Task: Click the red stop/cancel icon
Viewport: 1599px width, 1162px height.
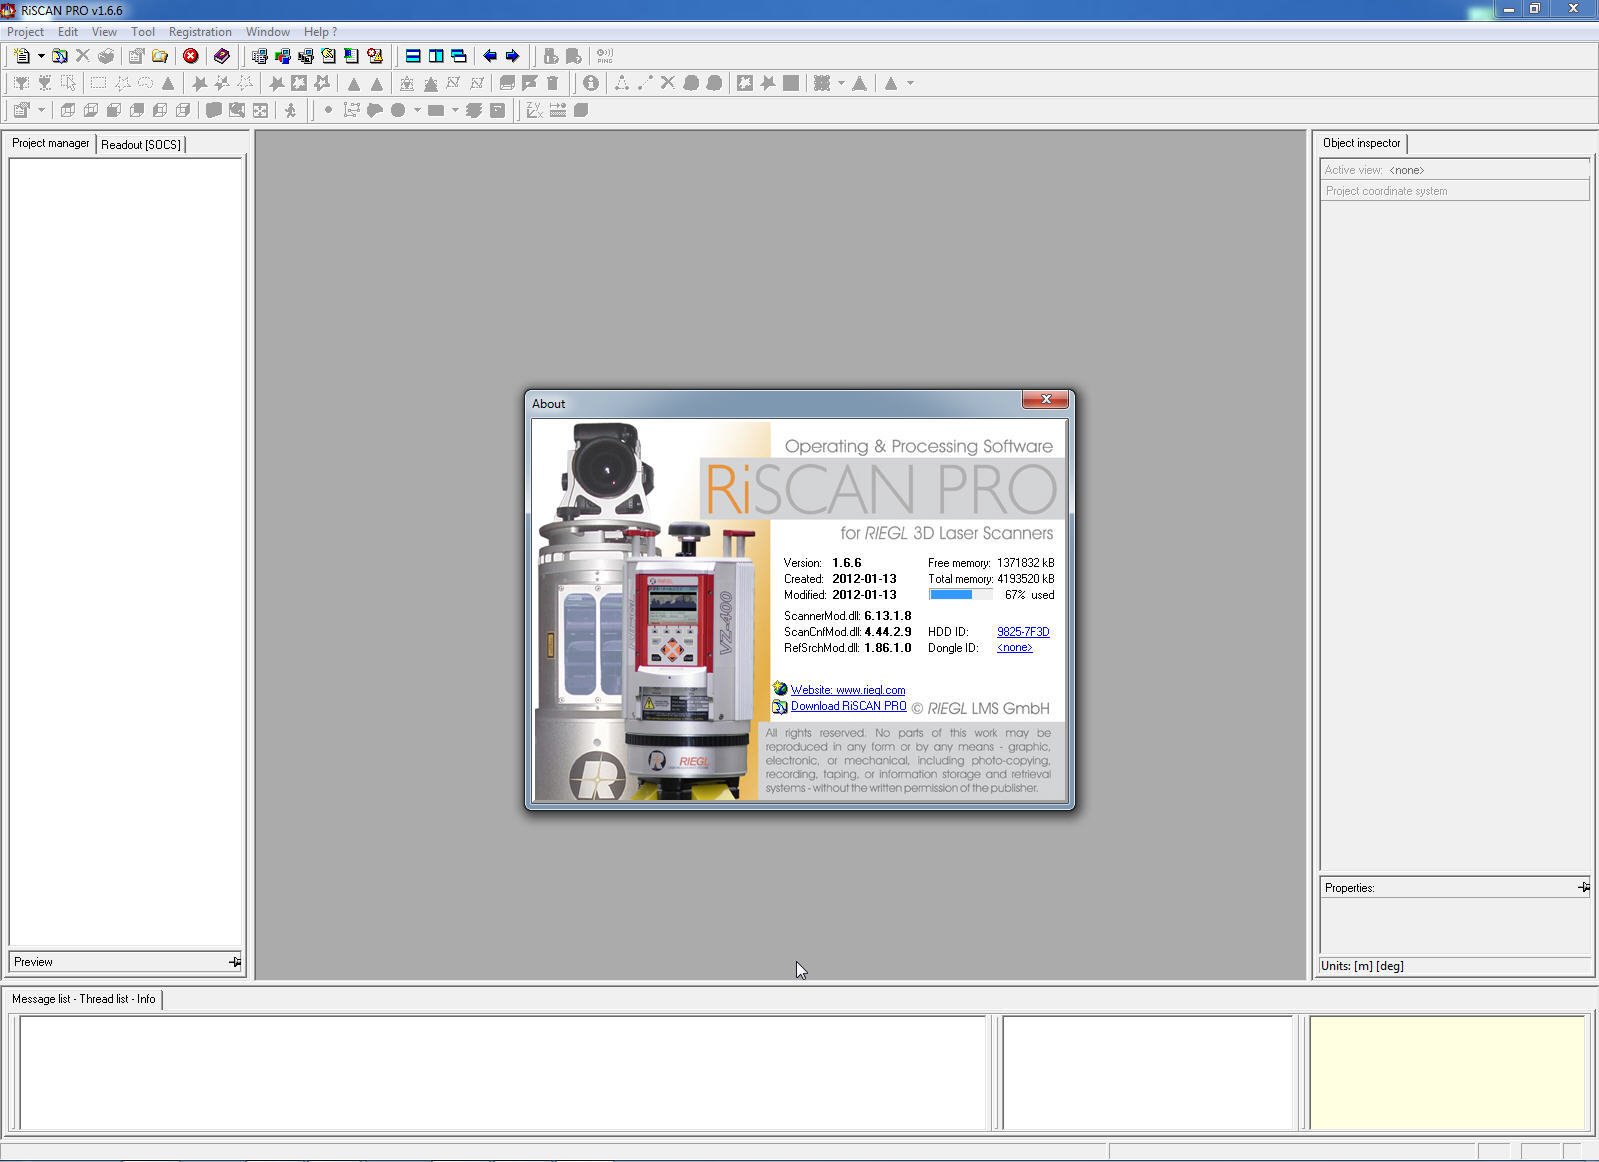Action: (190, 56)
